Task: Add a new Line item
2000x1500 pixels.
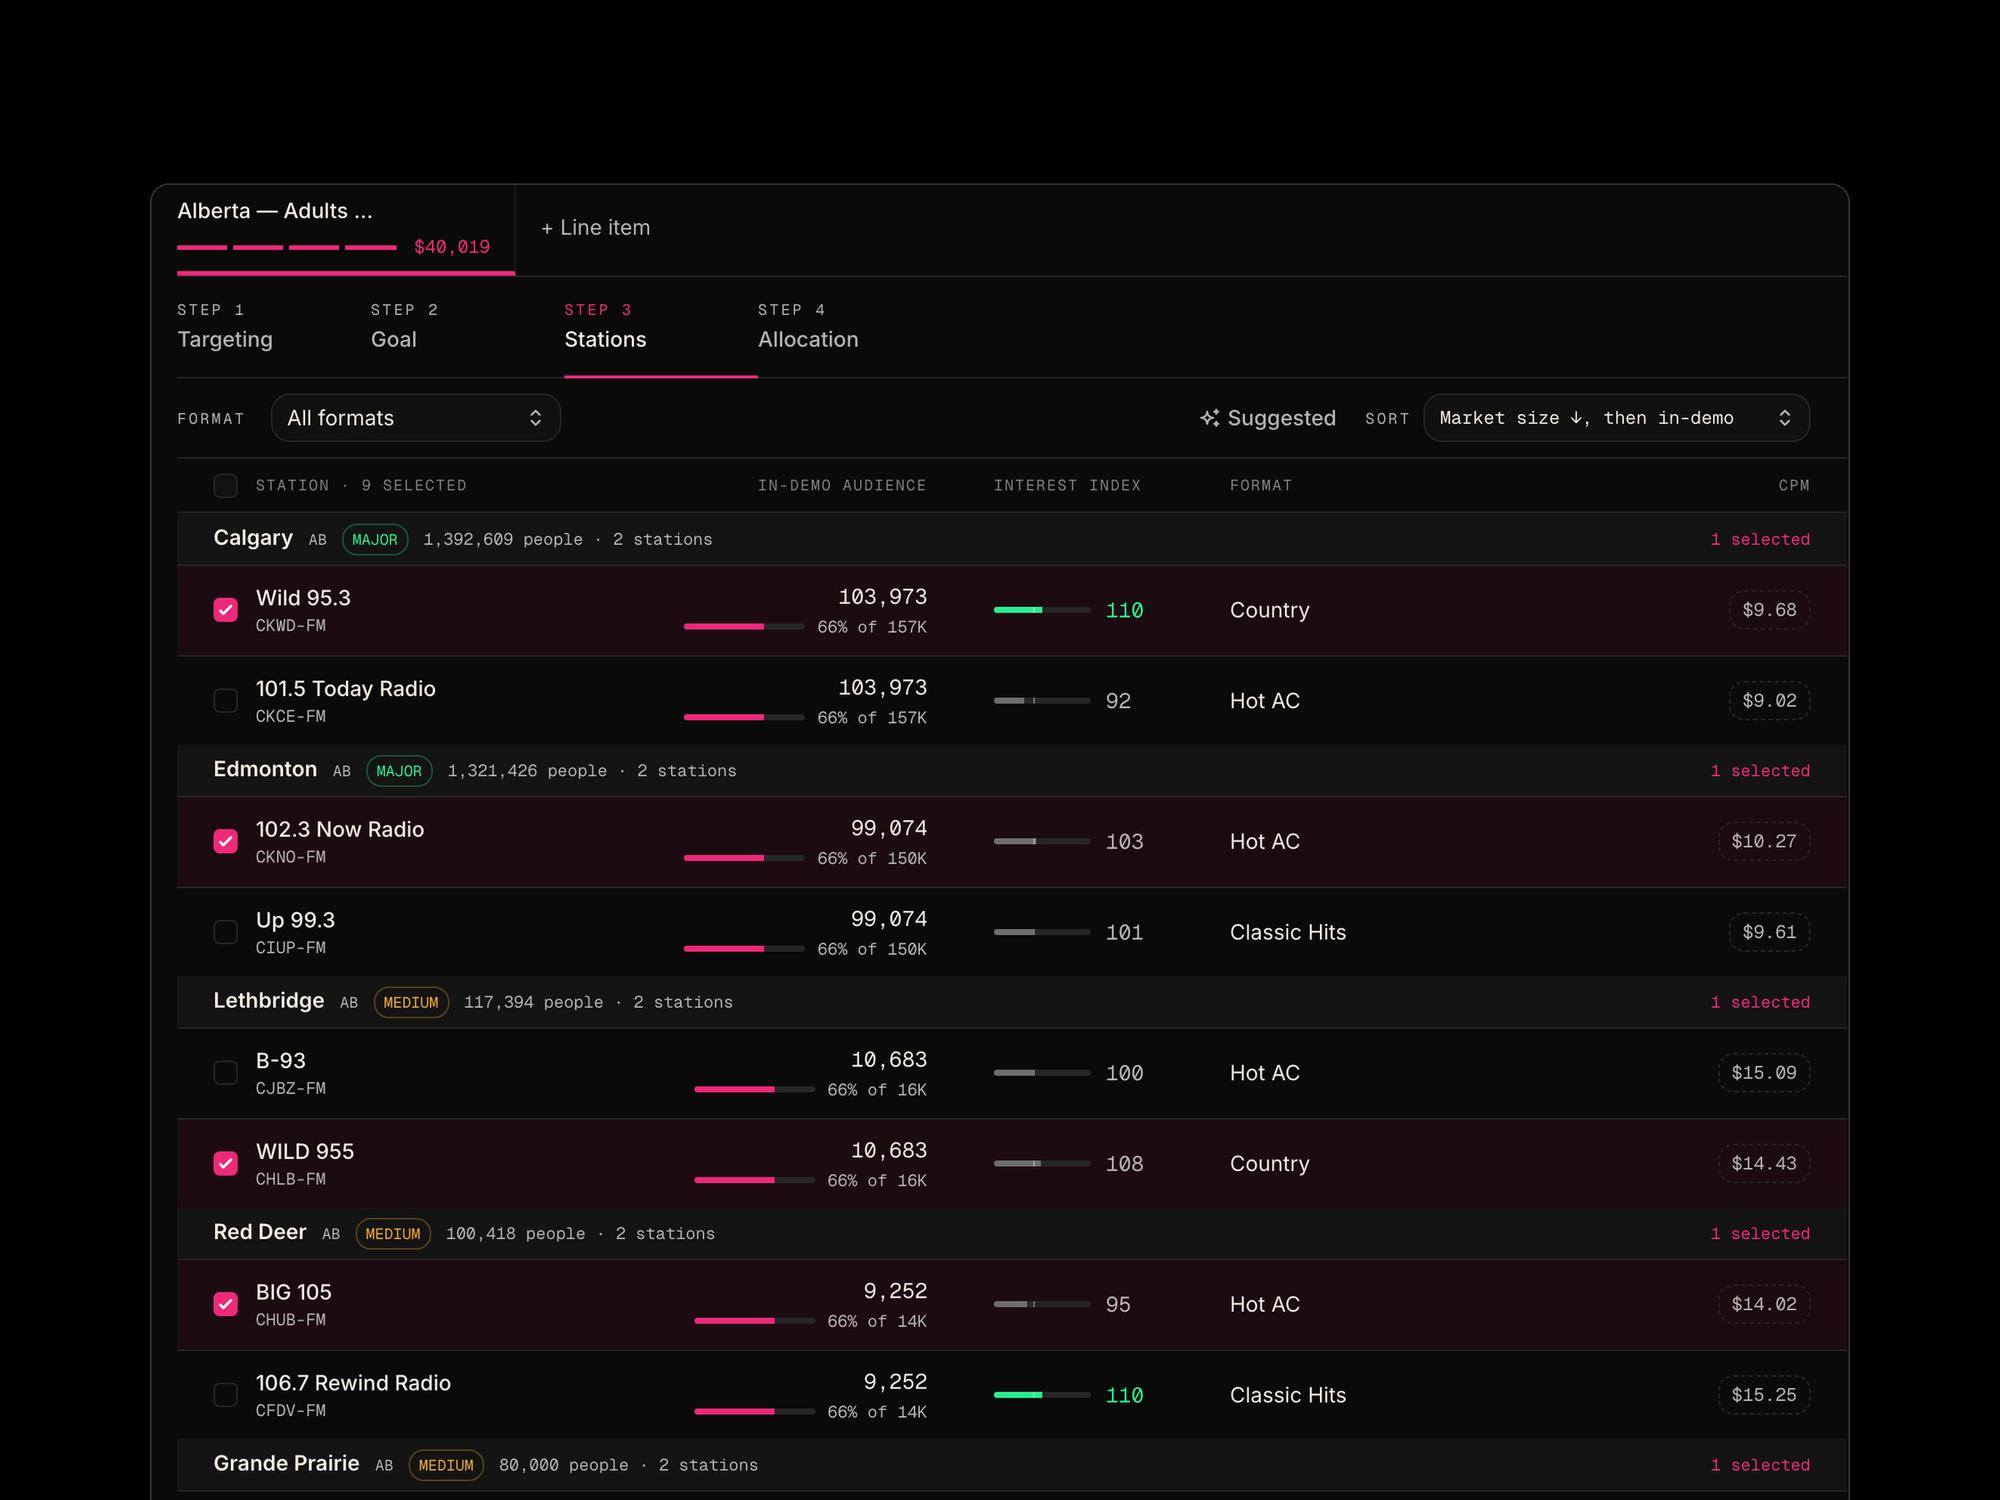Action: click(595, 228)
